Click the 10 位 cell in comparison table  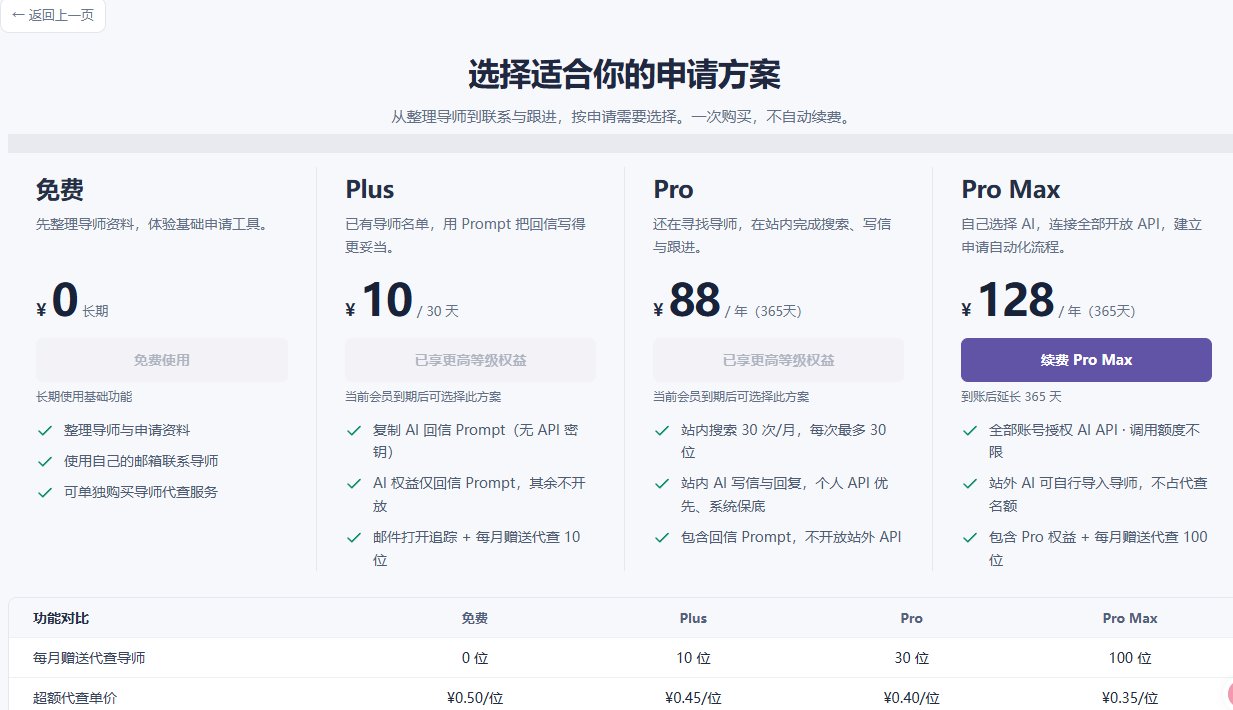pyautogui.click(x=693, y=658)
